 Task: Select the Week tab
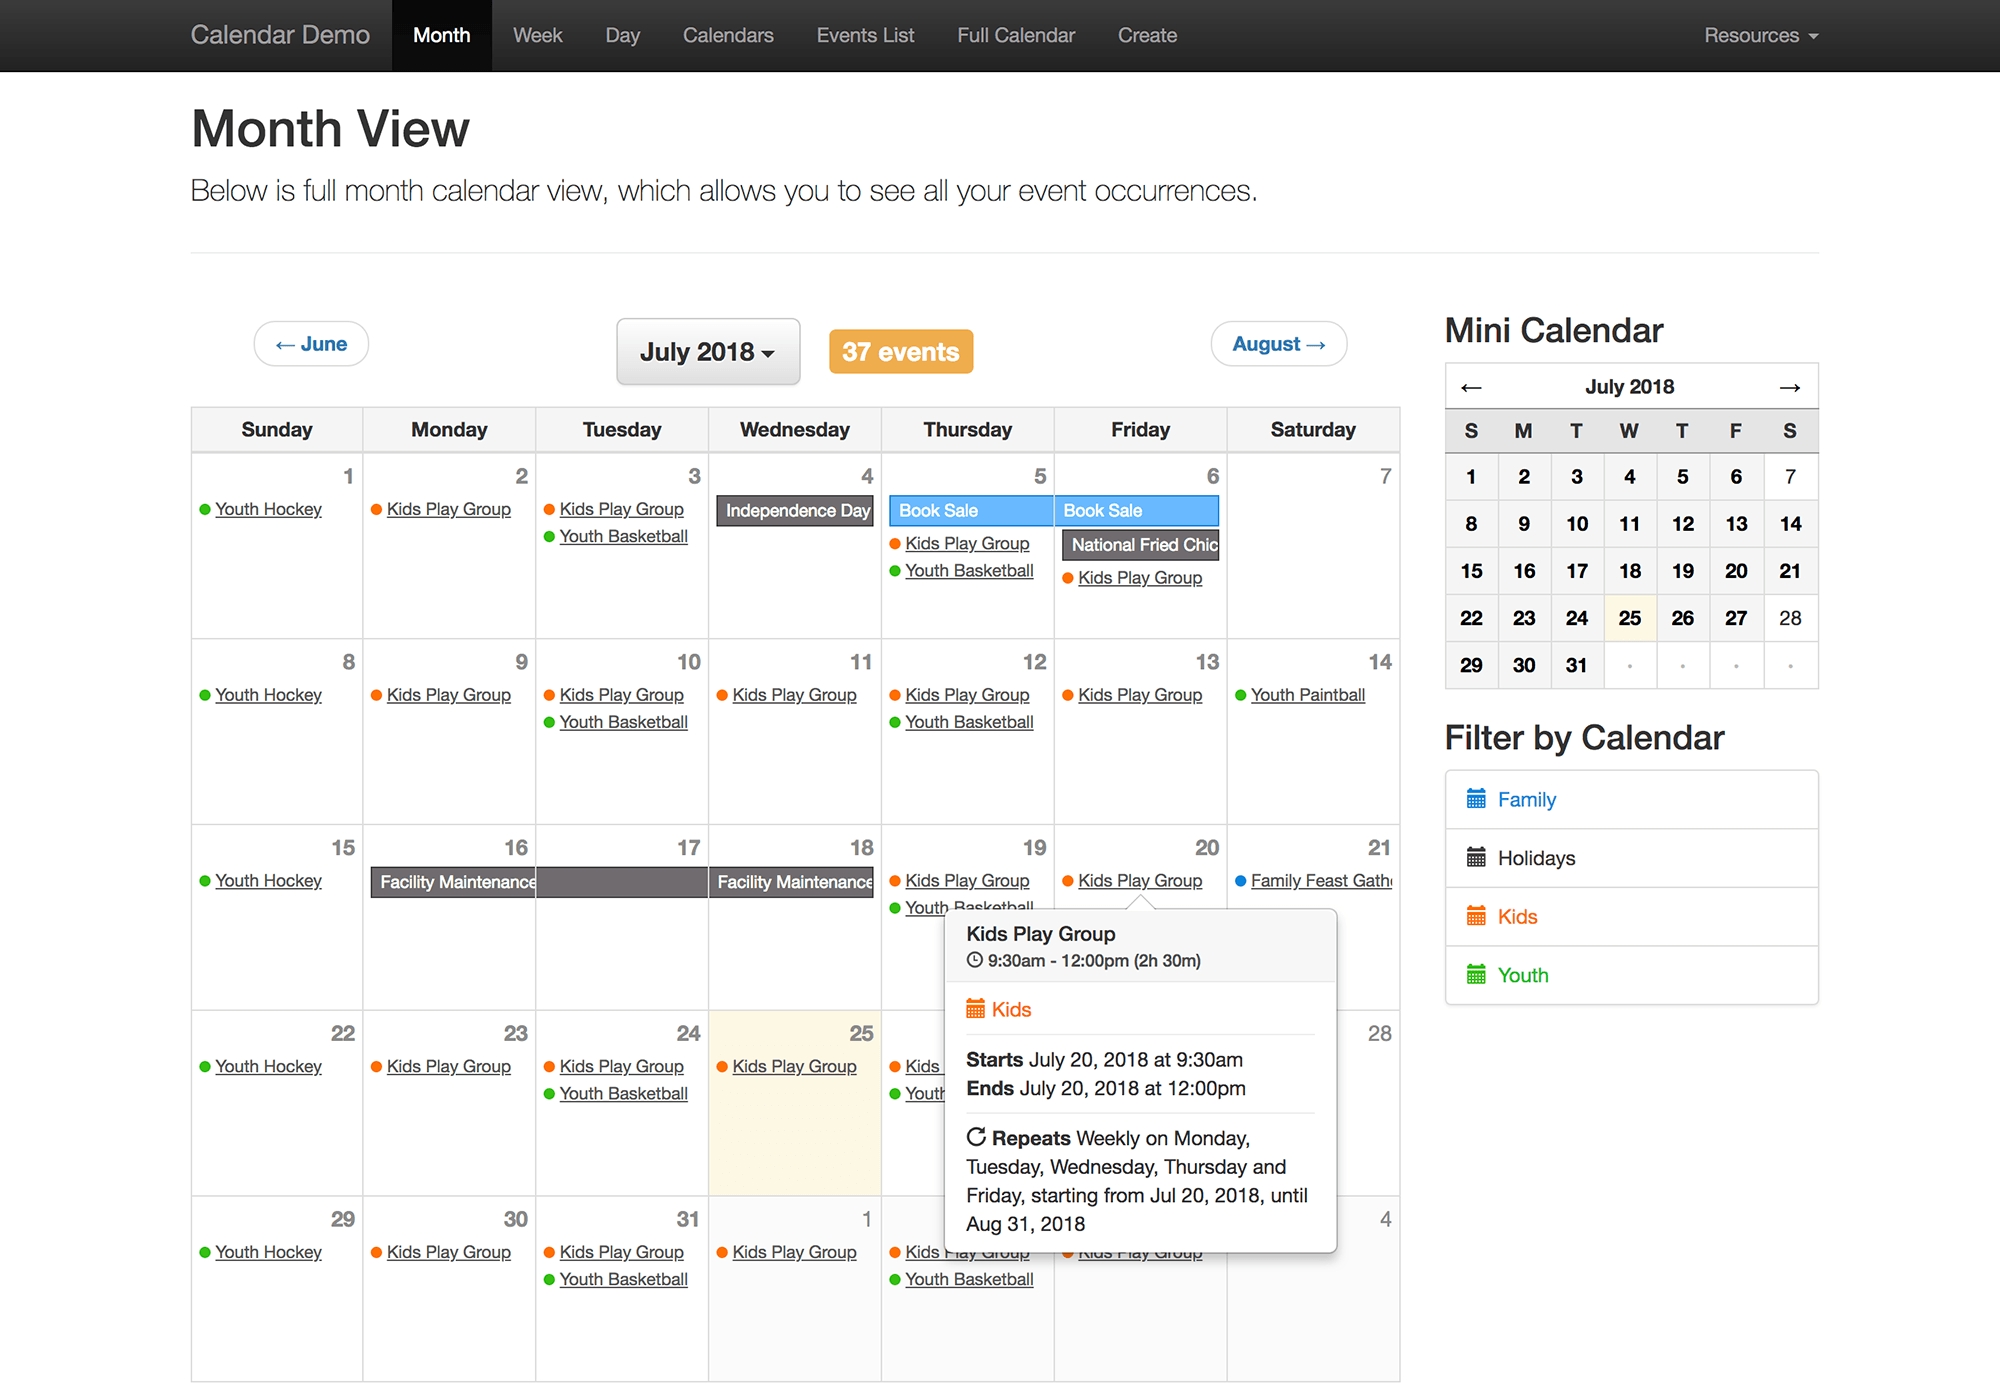tap(536, 35)
